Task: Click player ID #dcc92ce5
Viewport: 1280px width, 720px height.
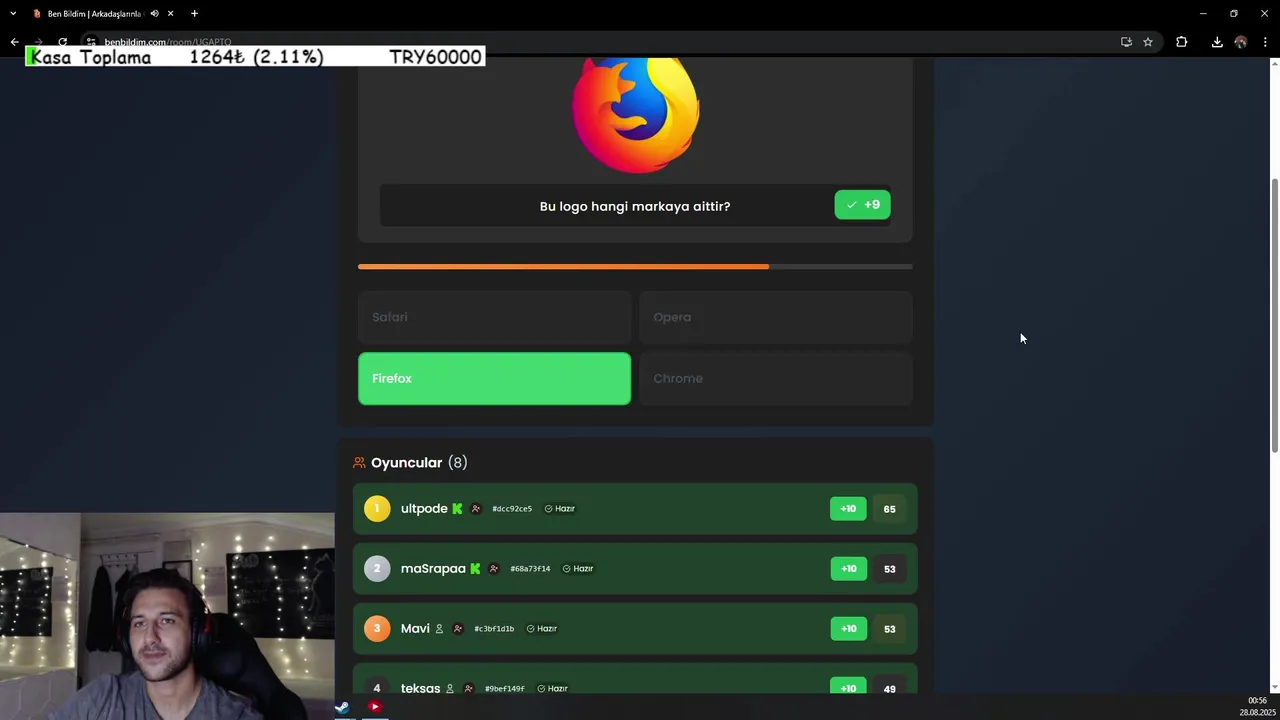Action: pyautogui.click(x=512, y=509)
